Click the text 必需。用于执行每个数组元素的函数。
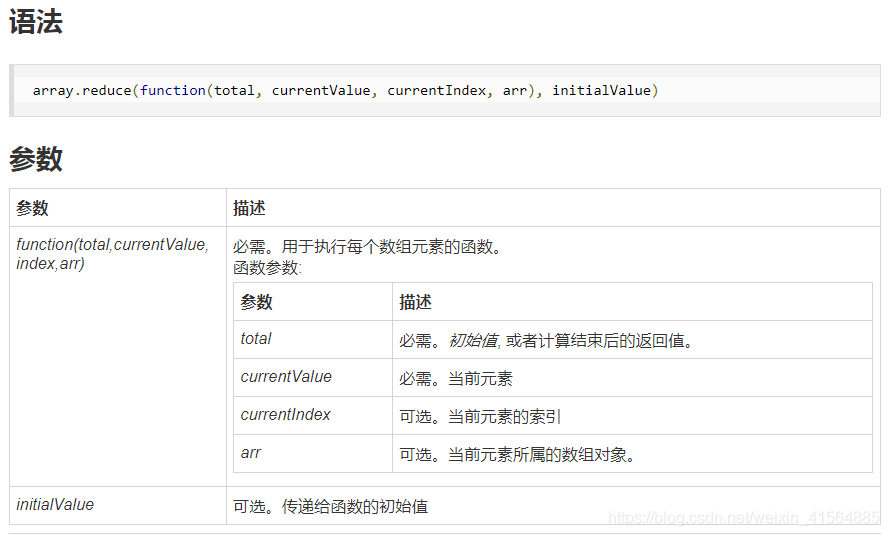The width and height of the screenshot is (889, 536). 368,247
